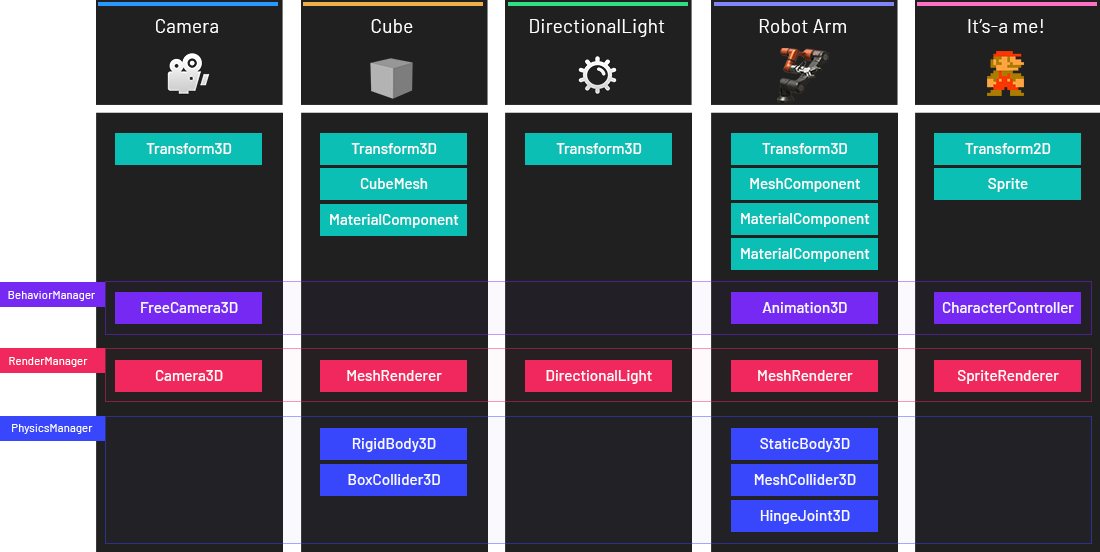Select the Robot Arm entity icon
Screen dimensions: 1100x552
tap(803, 75)
